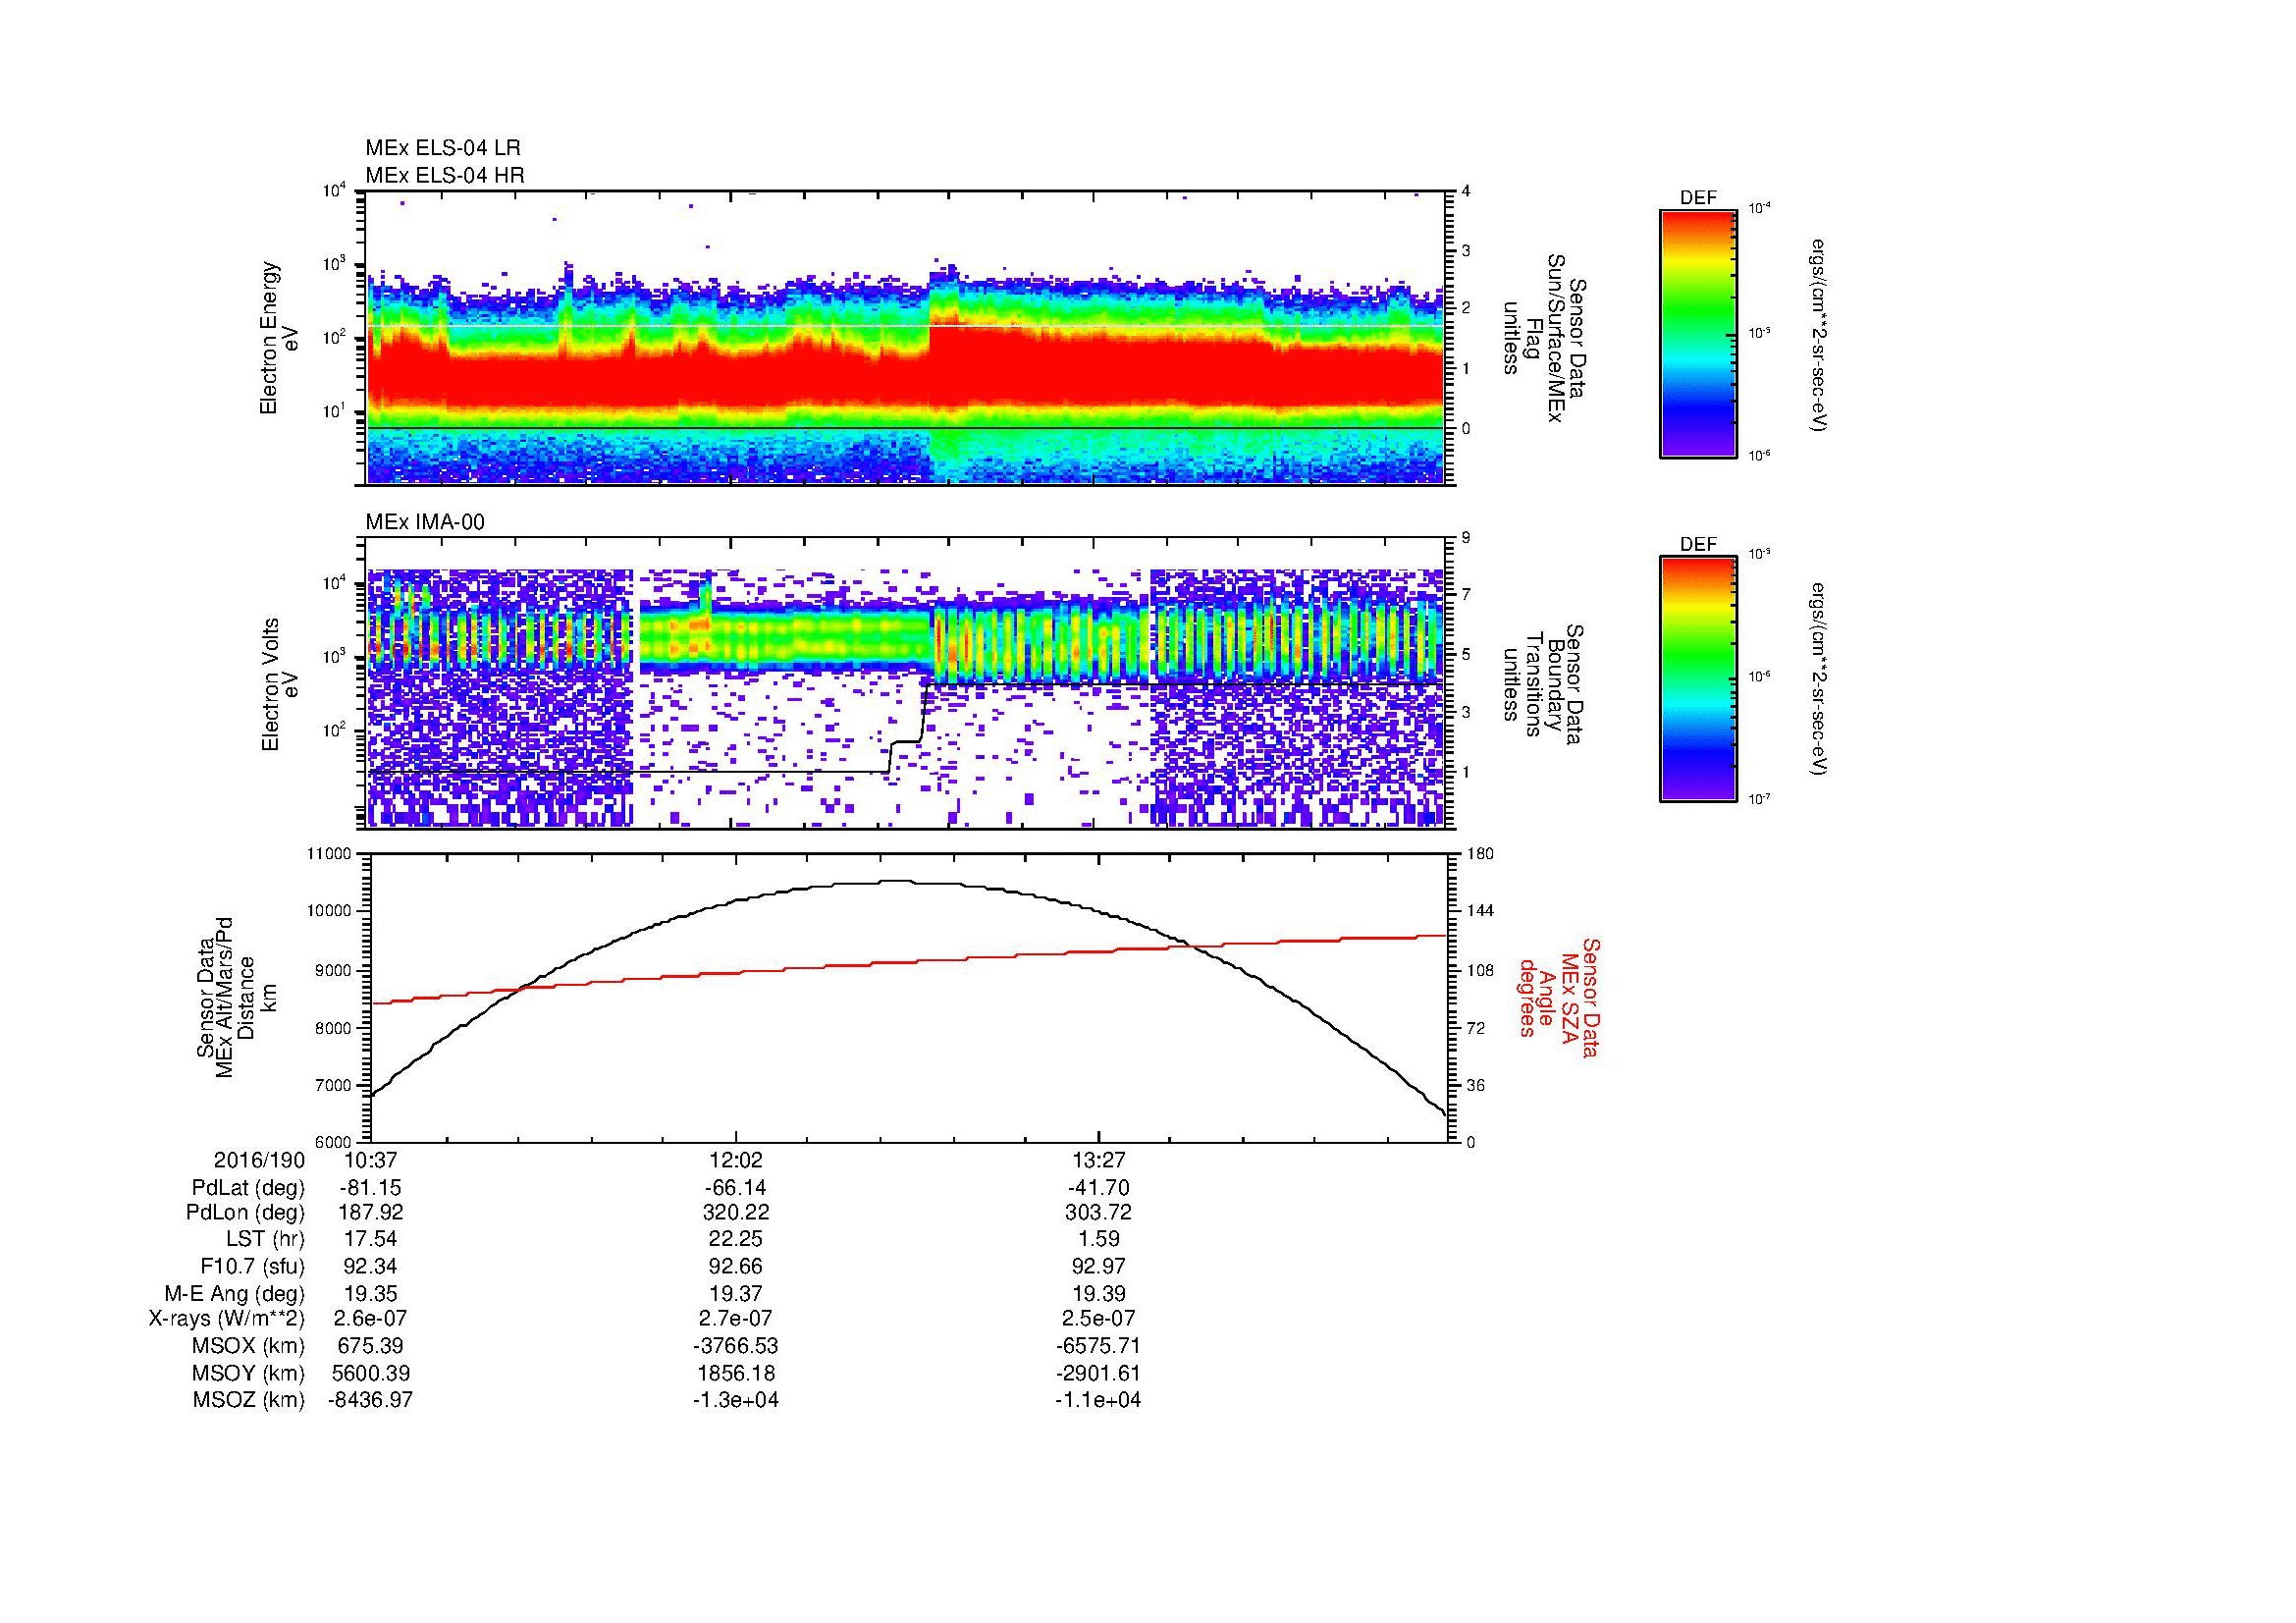Image resolution: width=2296 pixels, height=1623 pixels.
Task: Click SZA tick label '180'
Action: click(1480, 854)
